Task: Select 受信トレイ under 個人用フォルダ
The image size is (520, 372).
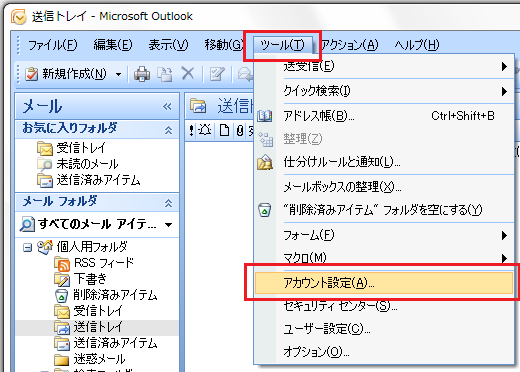Action: coord(98,311)
